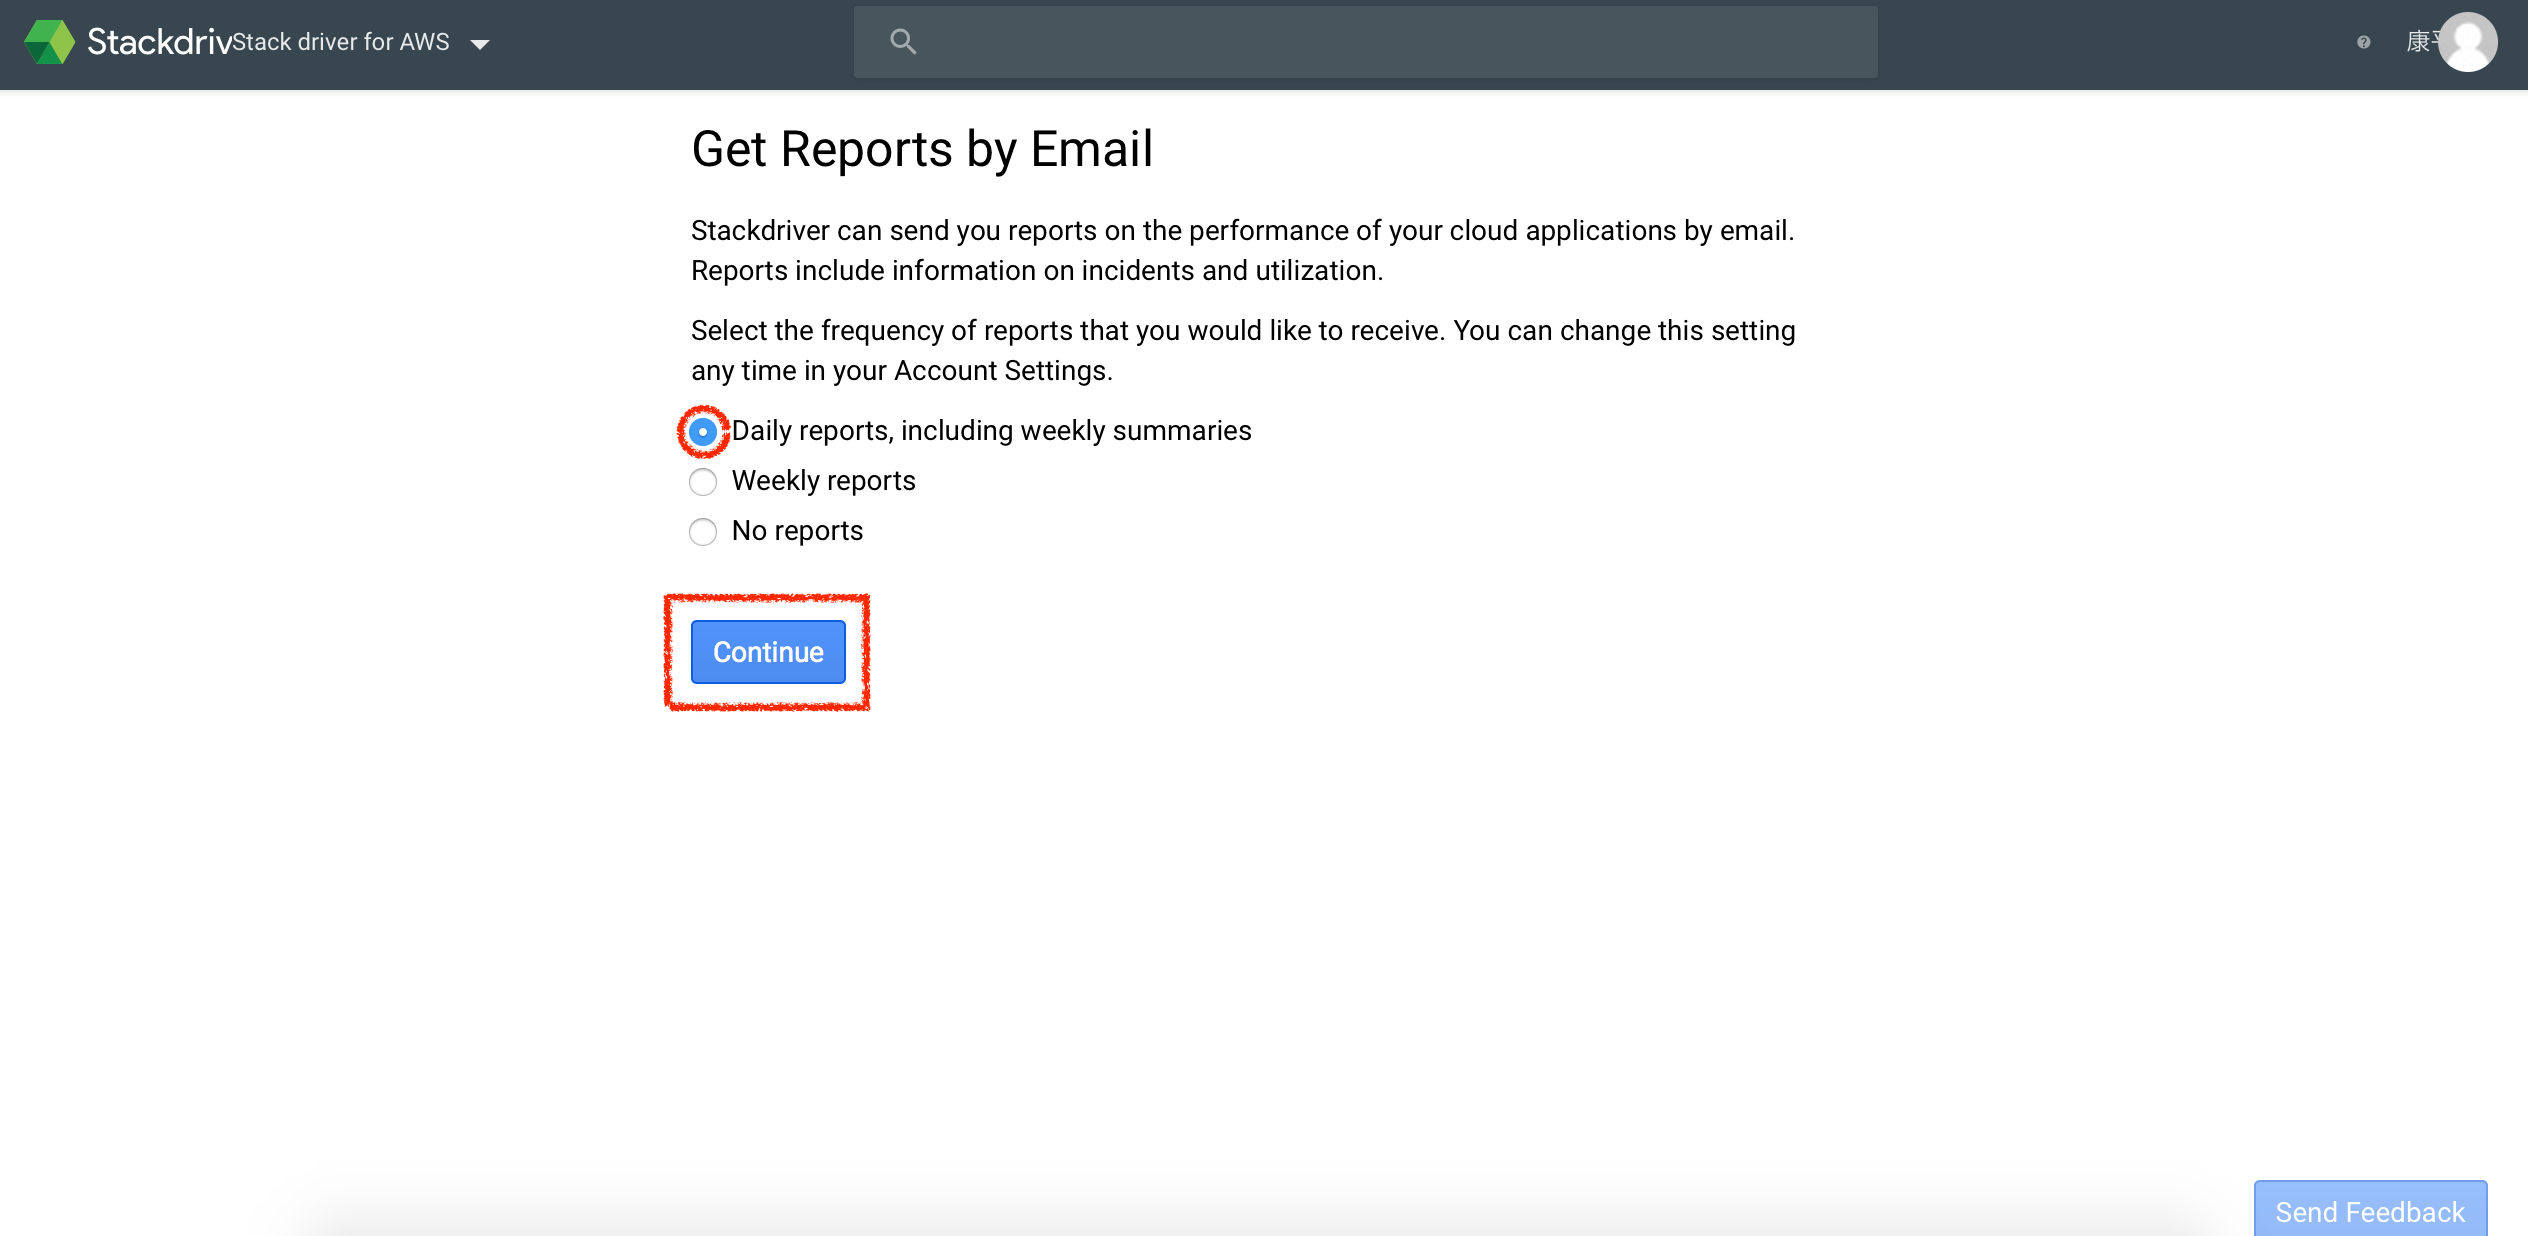The width and height of the screenshot is (2528, 1236).
Task: Click 'Daily reports, including weekly summaries' label
Action: pyautogui.click(x=991, y=431)
